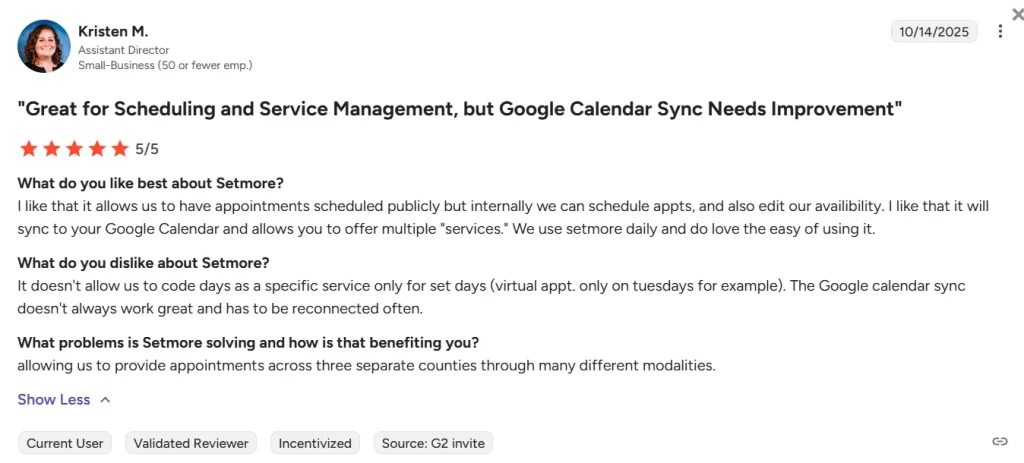Click the Source: G2 invite tag
The height and width of the screenshot is (463, 1024).
click(433, 443)
